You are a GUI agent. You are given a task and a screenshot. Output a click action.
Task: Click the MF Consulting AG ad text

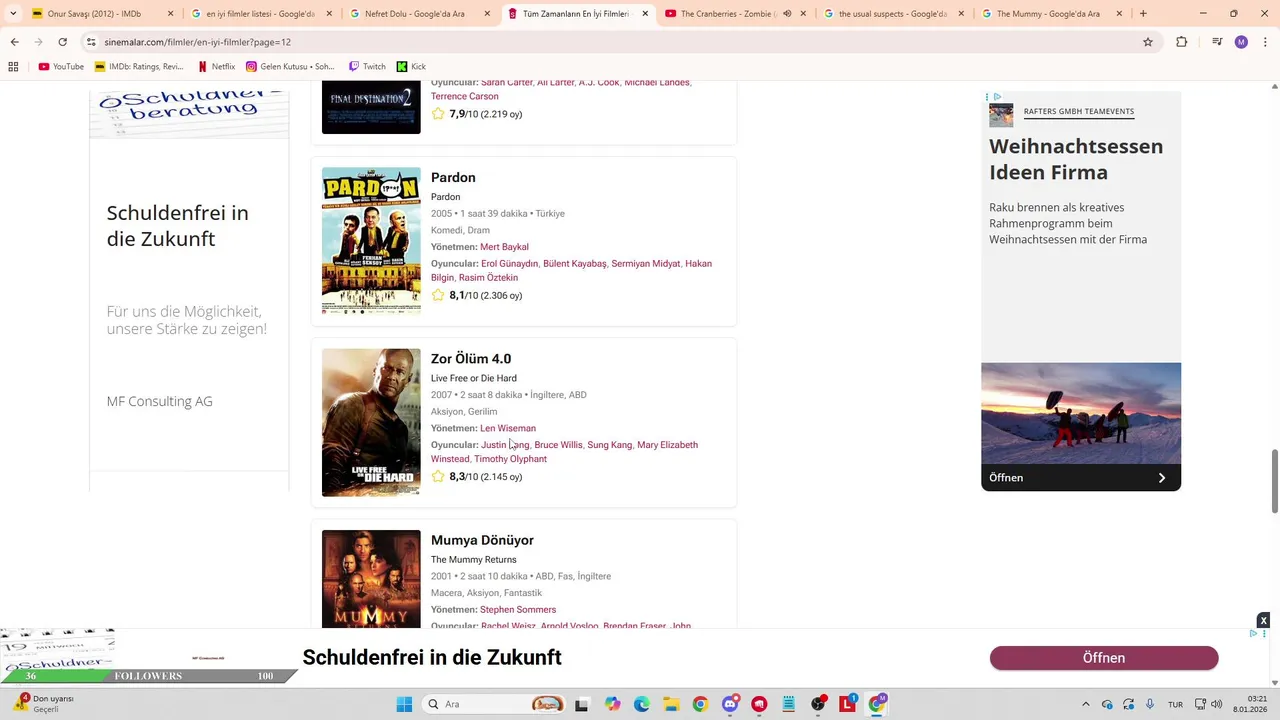160,401
